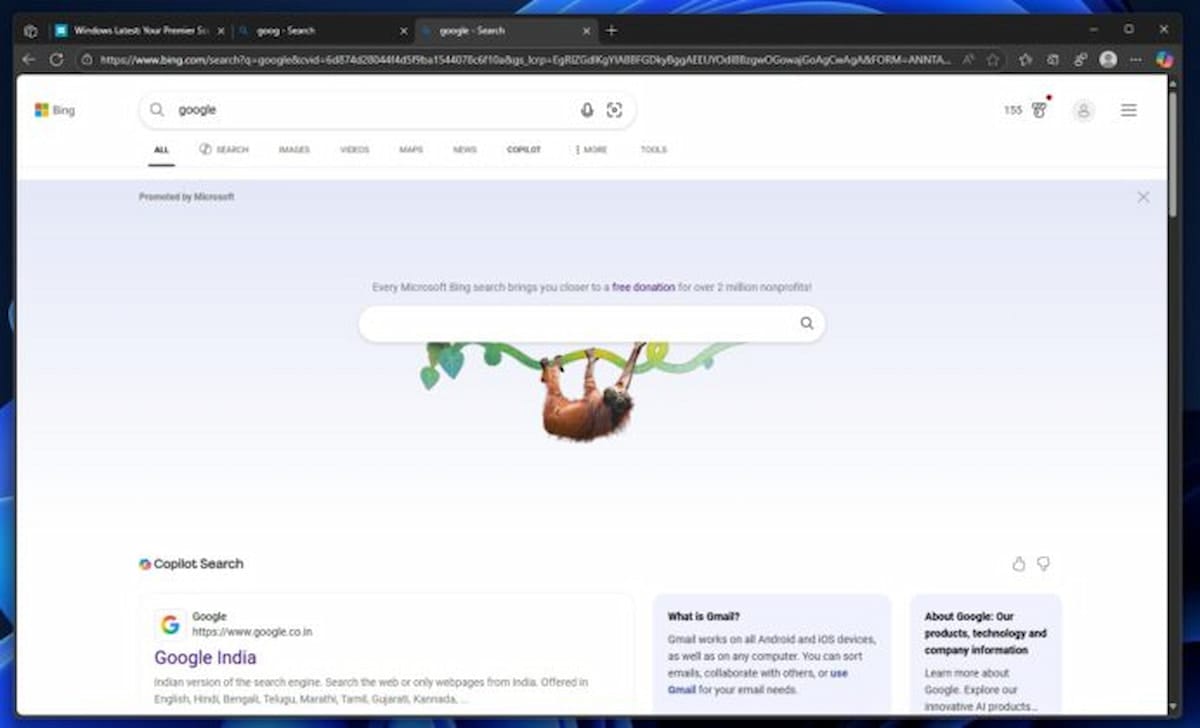The height and width of the screenshot is (728, 1200).
Task: Switch to the News search tab
Action: pos(464,149)
